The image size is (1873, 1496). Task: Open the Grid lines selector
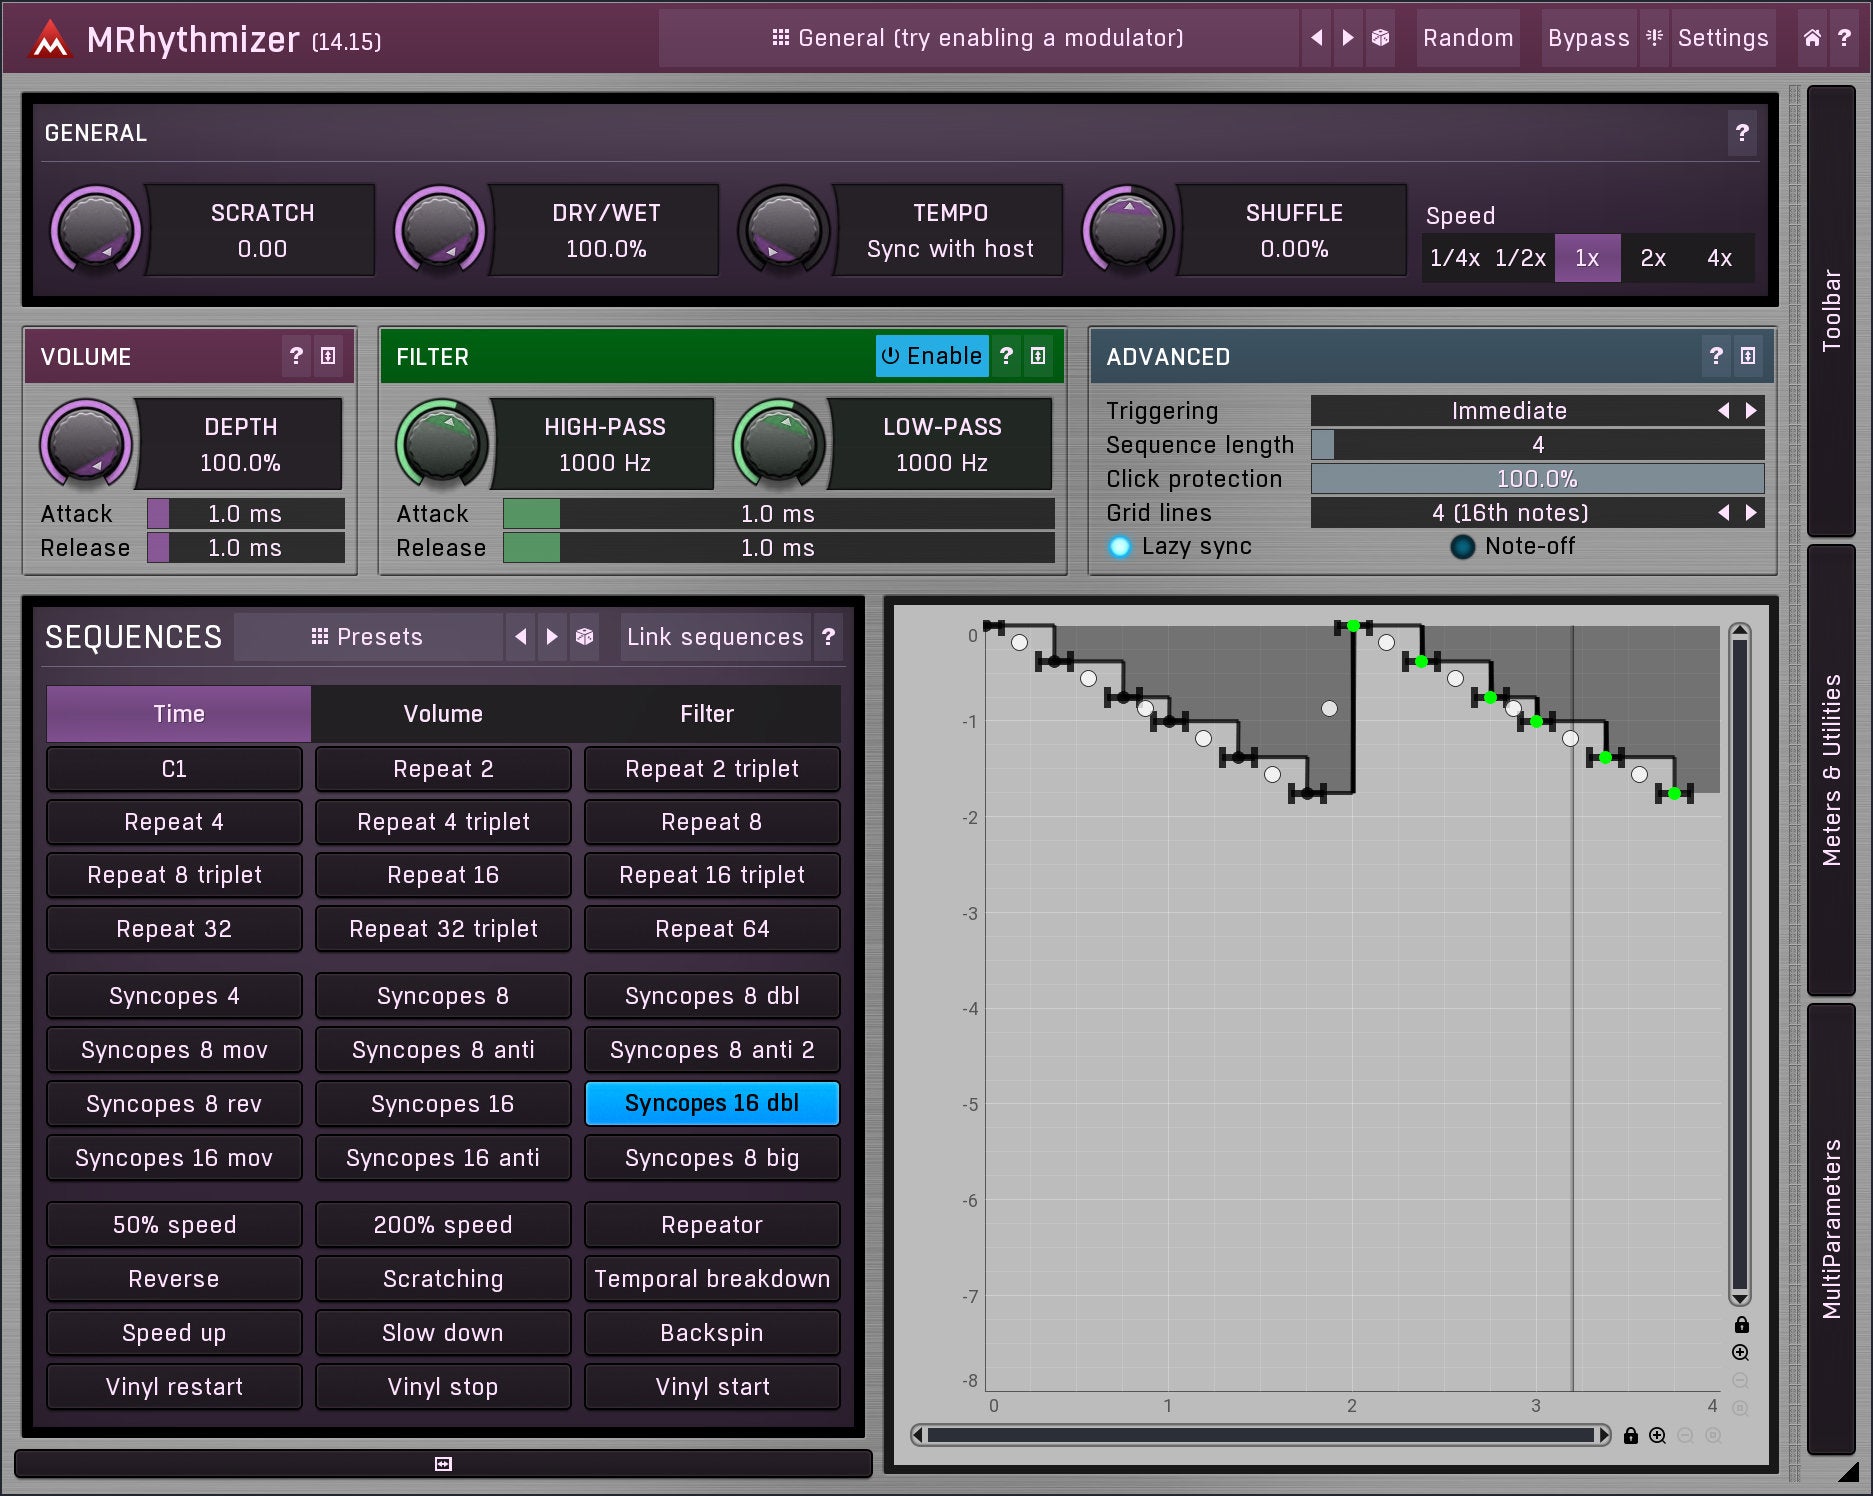click(1508, 513)
